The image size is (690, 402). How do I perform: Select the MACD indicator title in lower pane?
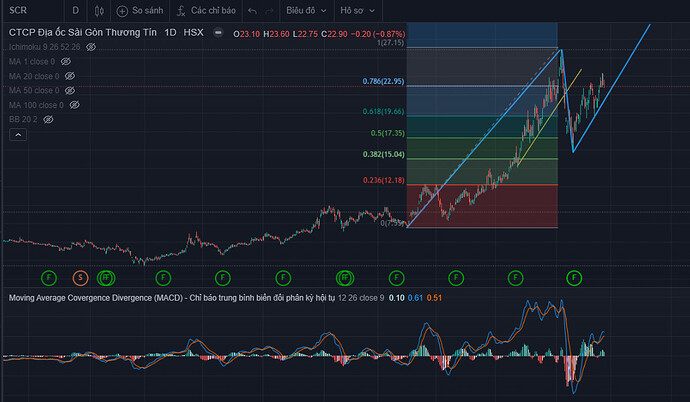click(172, 298)
